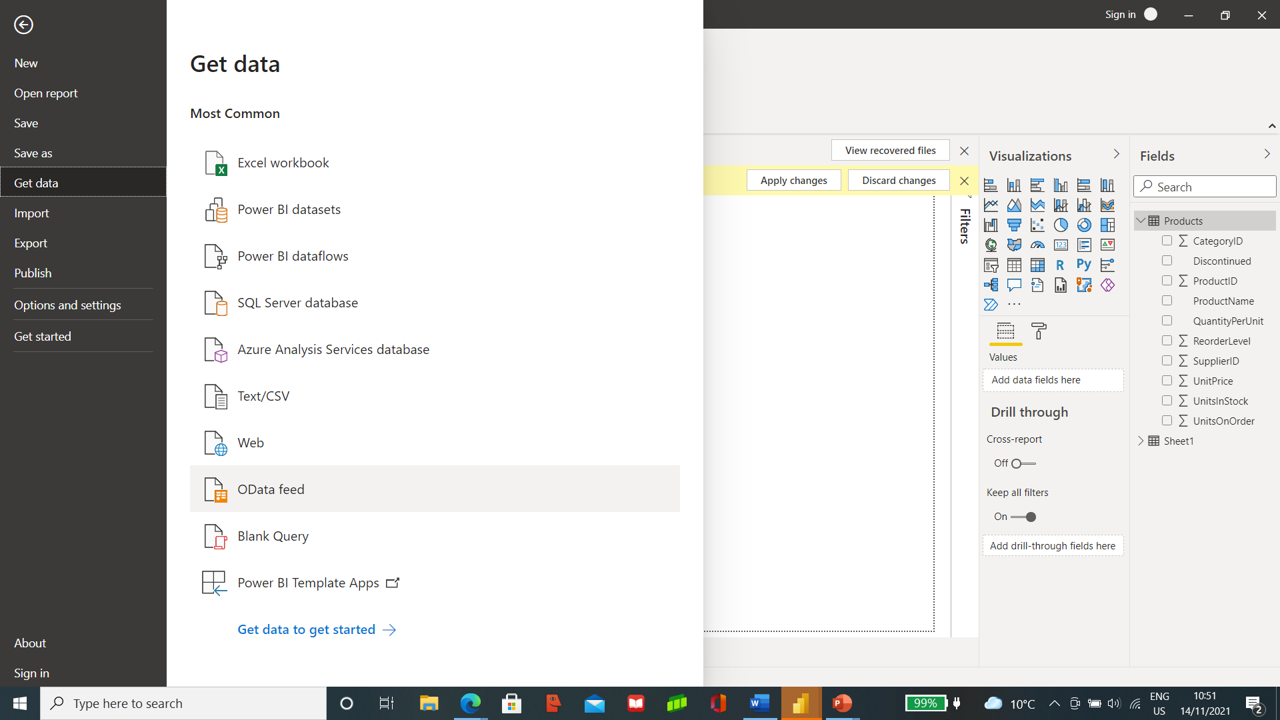1280x720 pixels.
Task: Click View recovered files button
Action: 890,151
